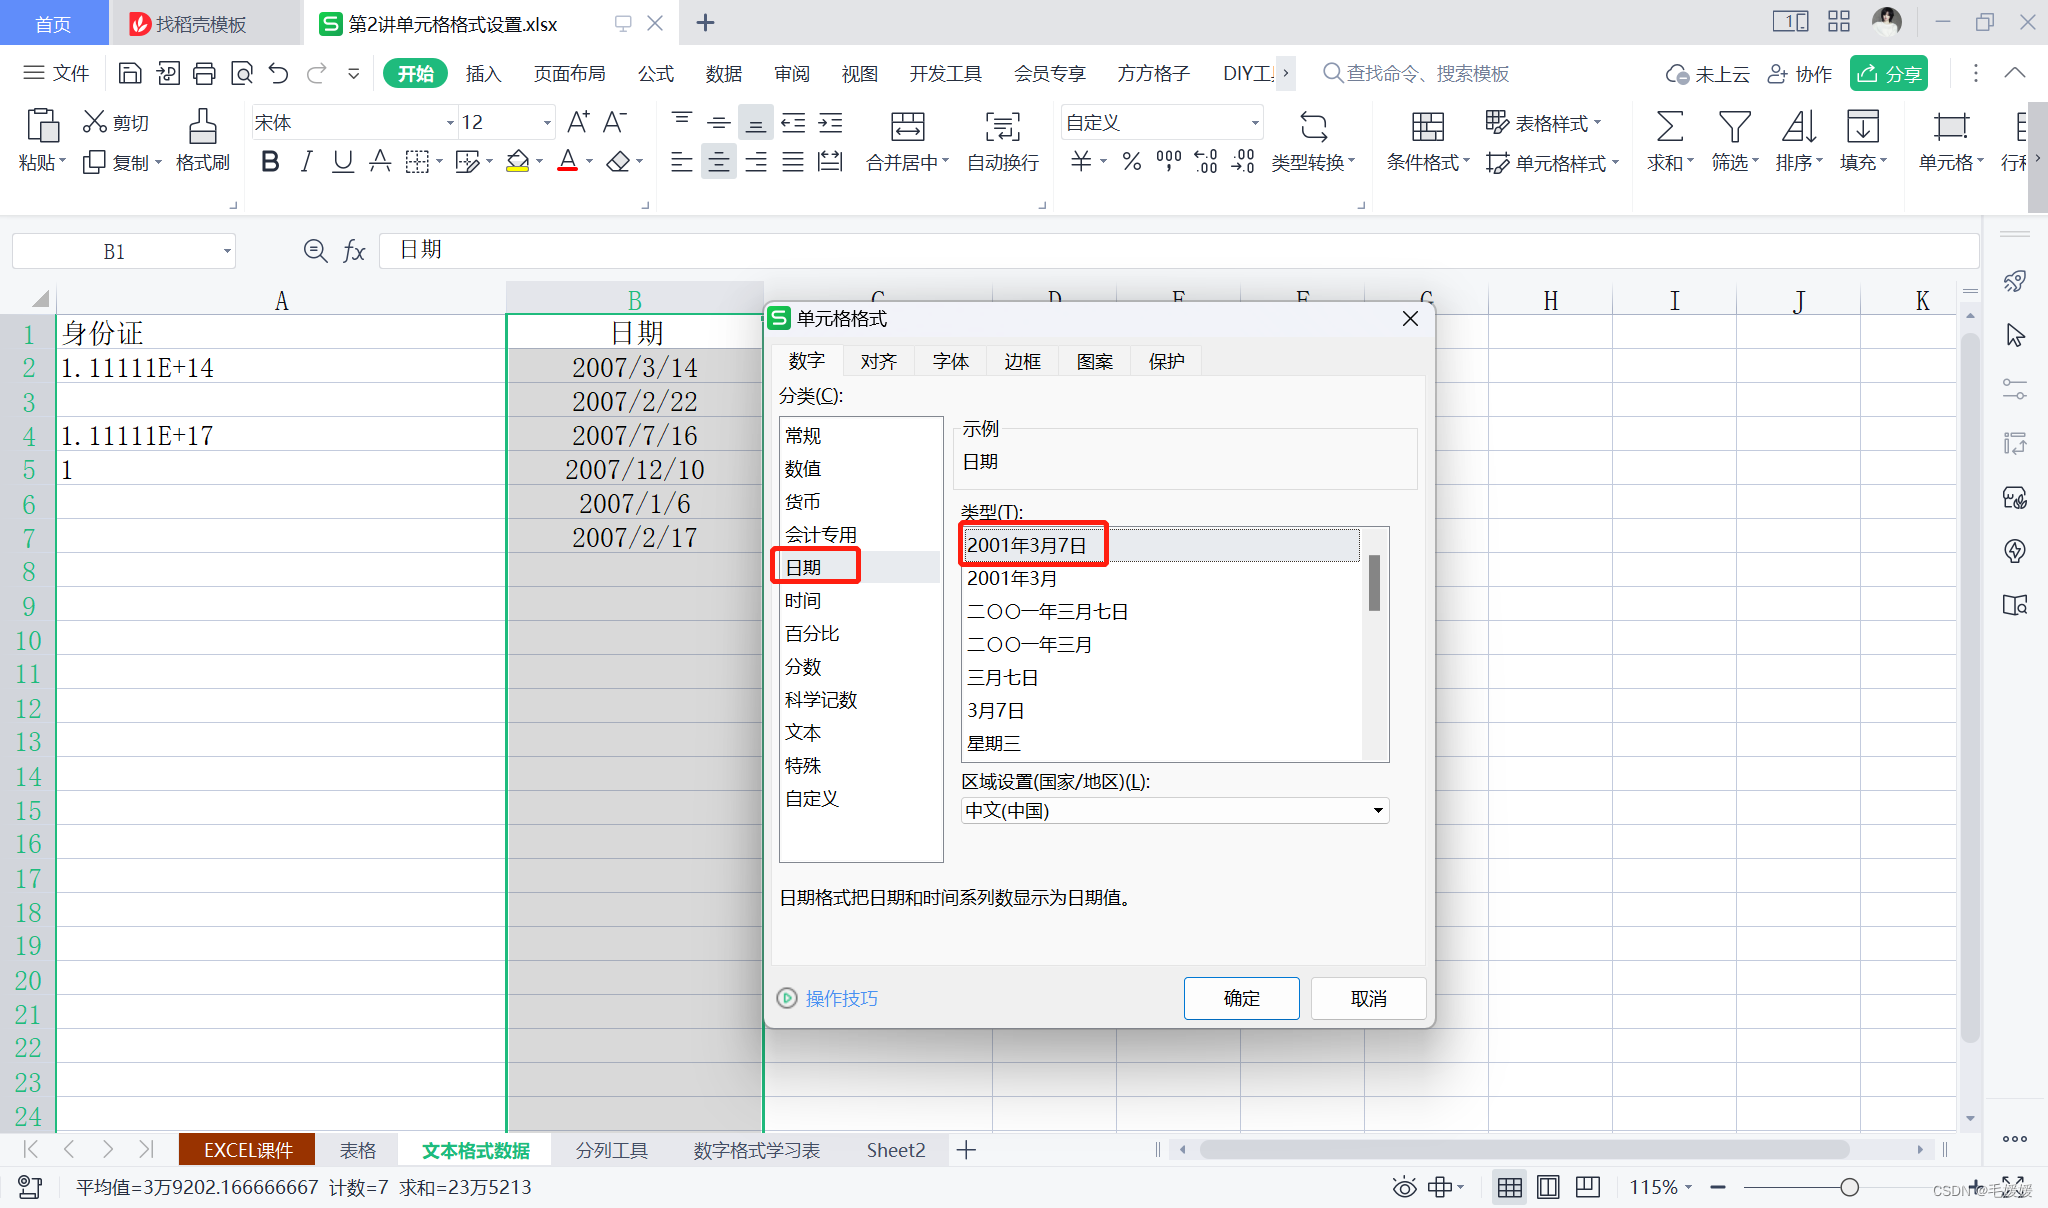The height and width of the screenshot is (1208, 2048).
Task: Click the font color red A swatch
Action: click(567, 162)
